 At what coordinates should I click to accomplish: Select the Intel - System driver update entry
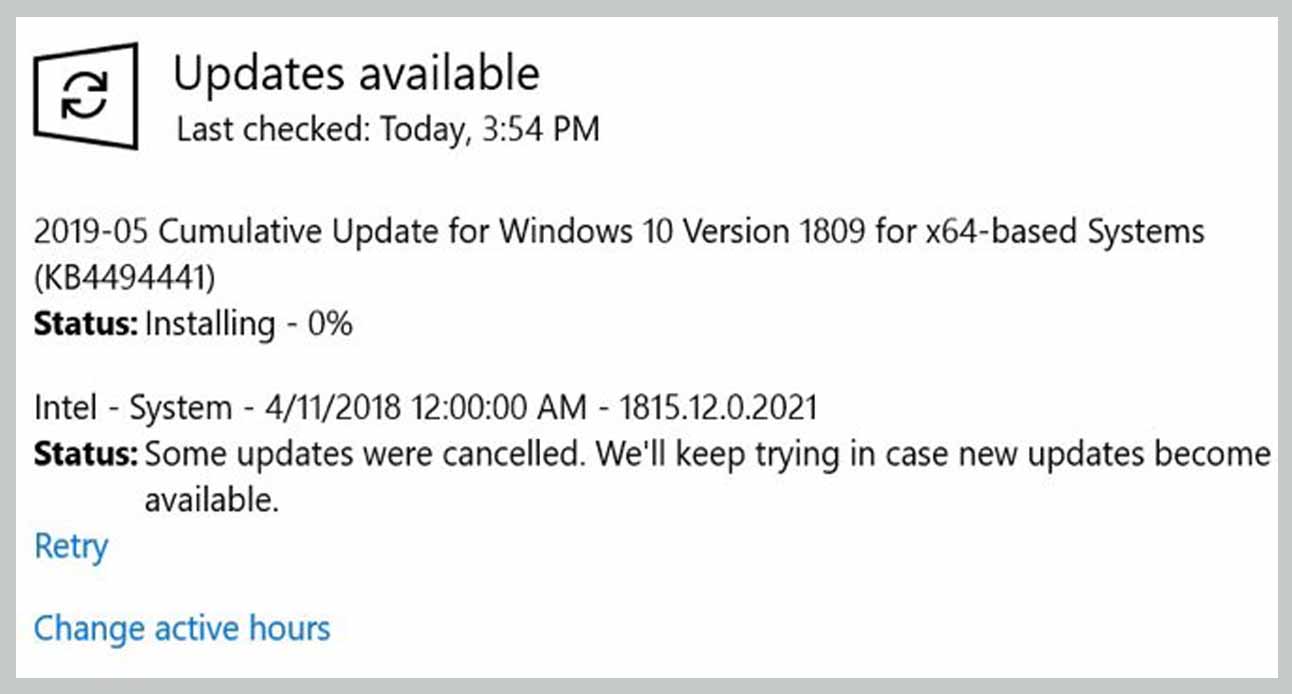coord(426,408)
